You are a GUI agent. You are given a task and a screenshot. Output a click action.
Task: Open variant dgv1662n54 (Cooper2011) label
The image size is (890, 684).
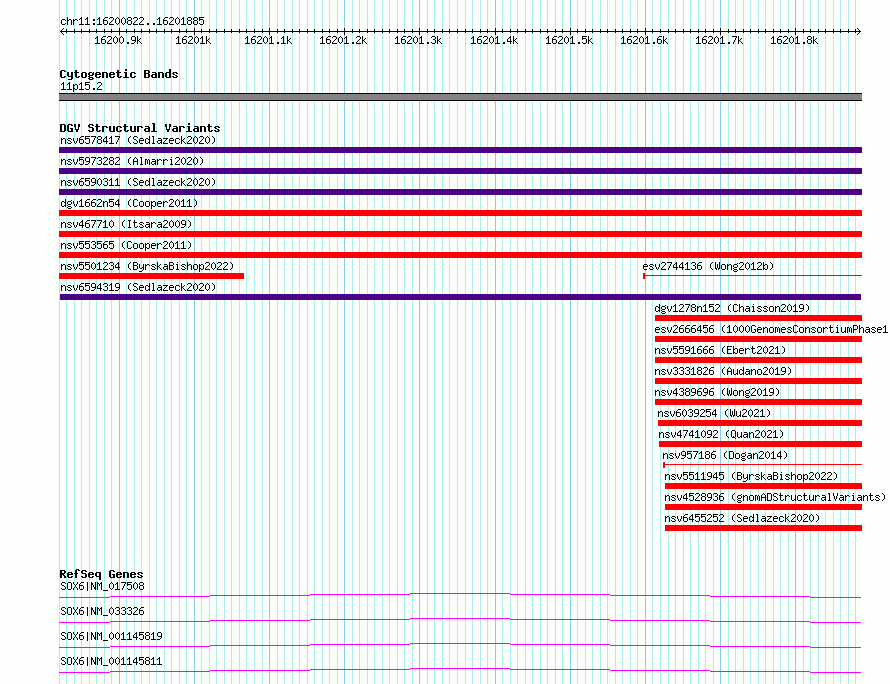[x=129, y=203]
